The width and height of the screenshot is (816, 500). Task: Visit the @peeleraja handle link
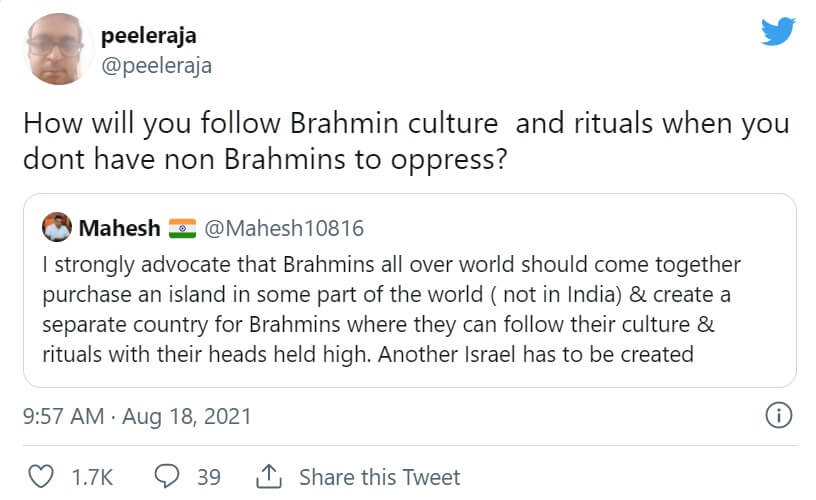click(x=156, y=65)
